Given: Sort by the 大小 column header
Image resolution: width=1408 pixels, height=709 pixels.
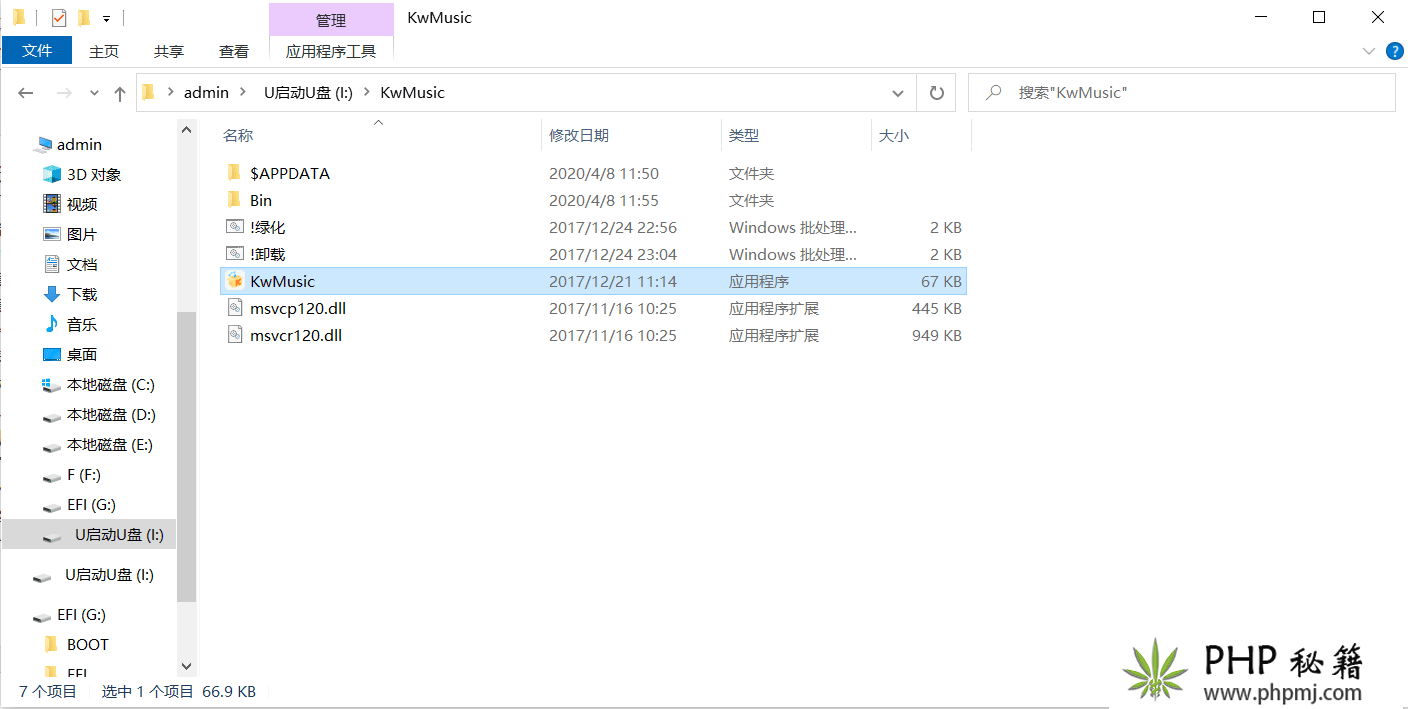Looking at the screenshot, I should click(894, 135).
